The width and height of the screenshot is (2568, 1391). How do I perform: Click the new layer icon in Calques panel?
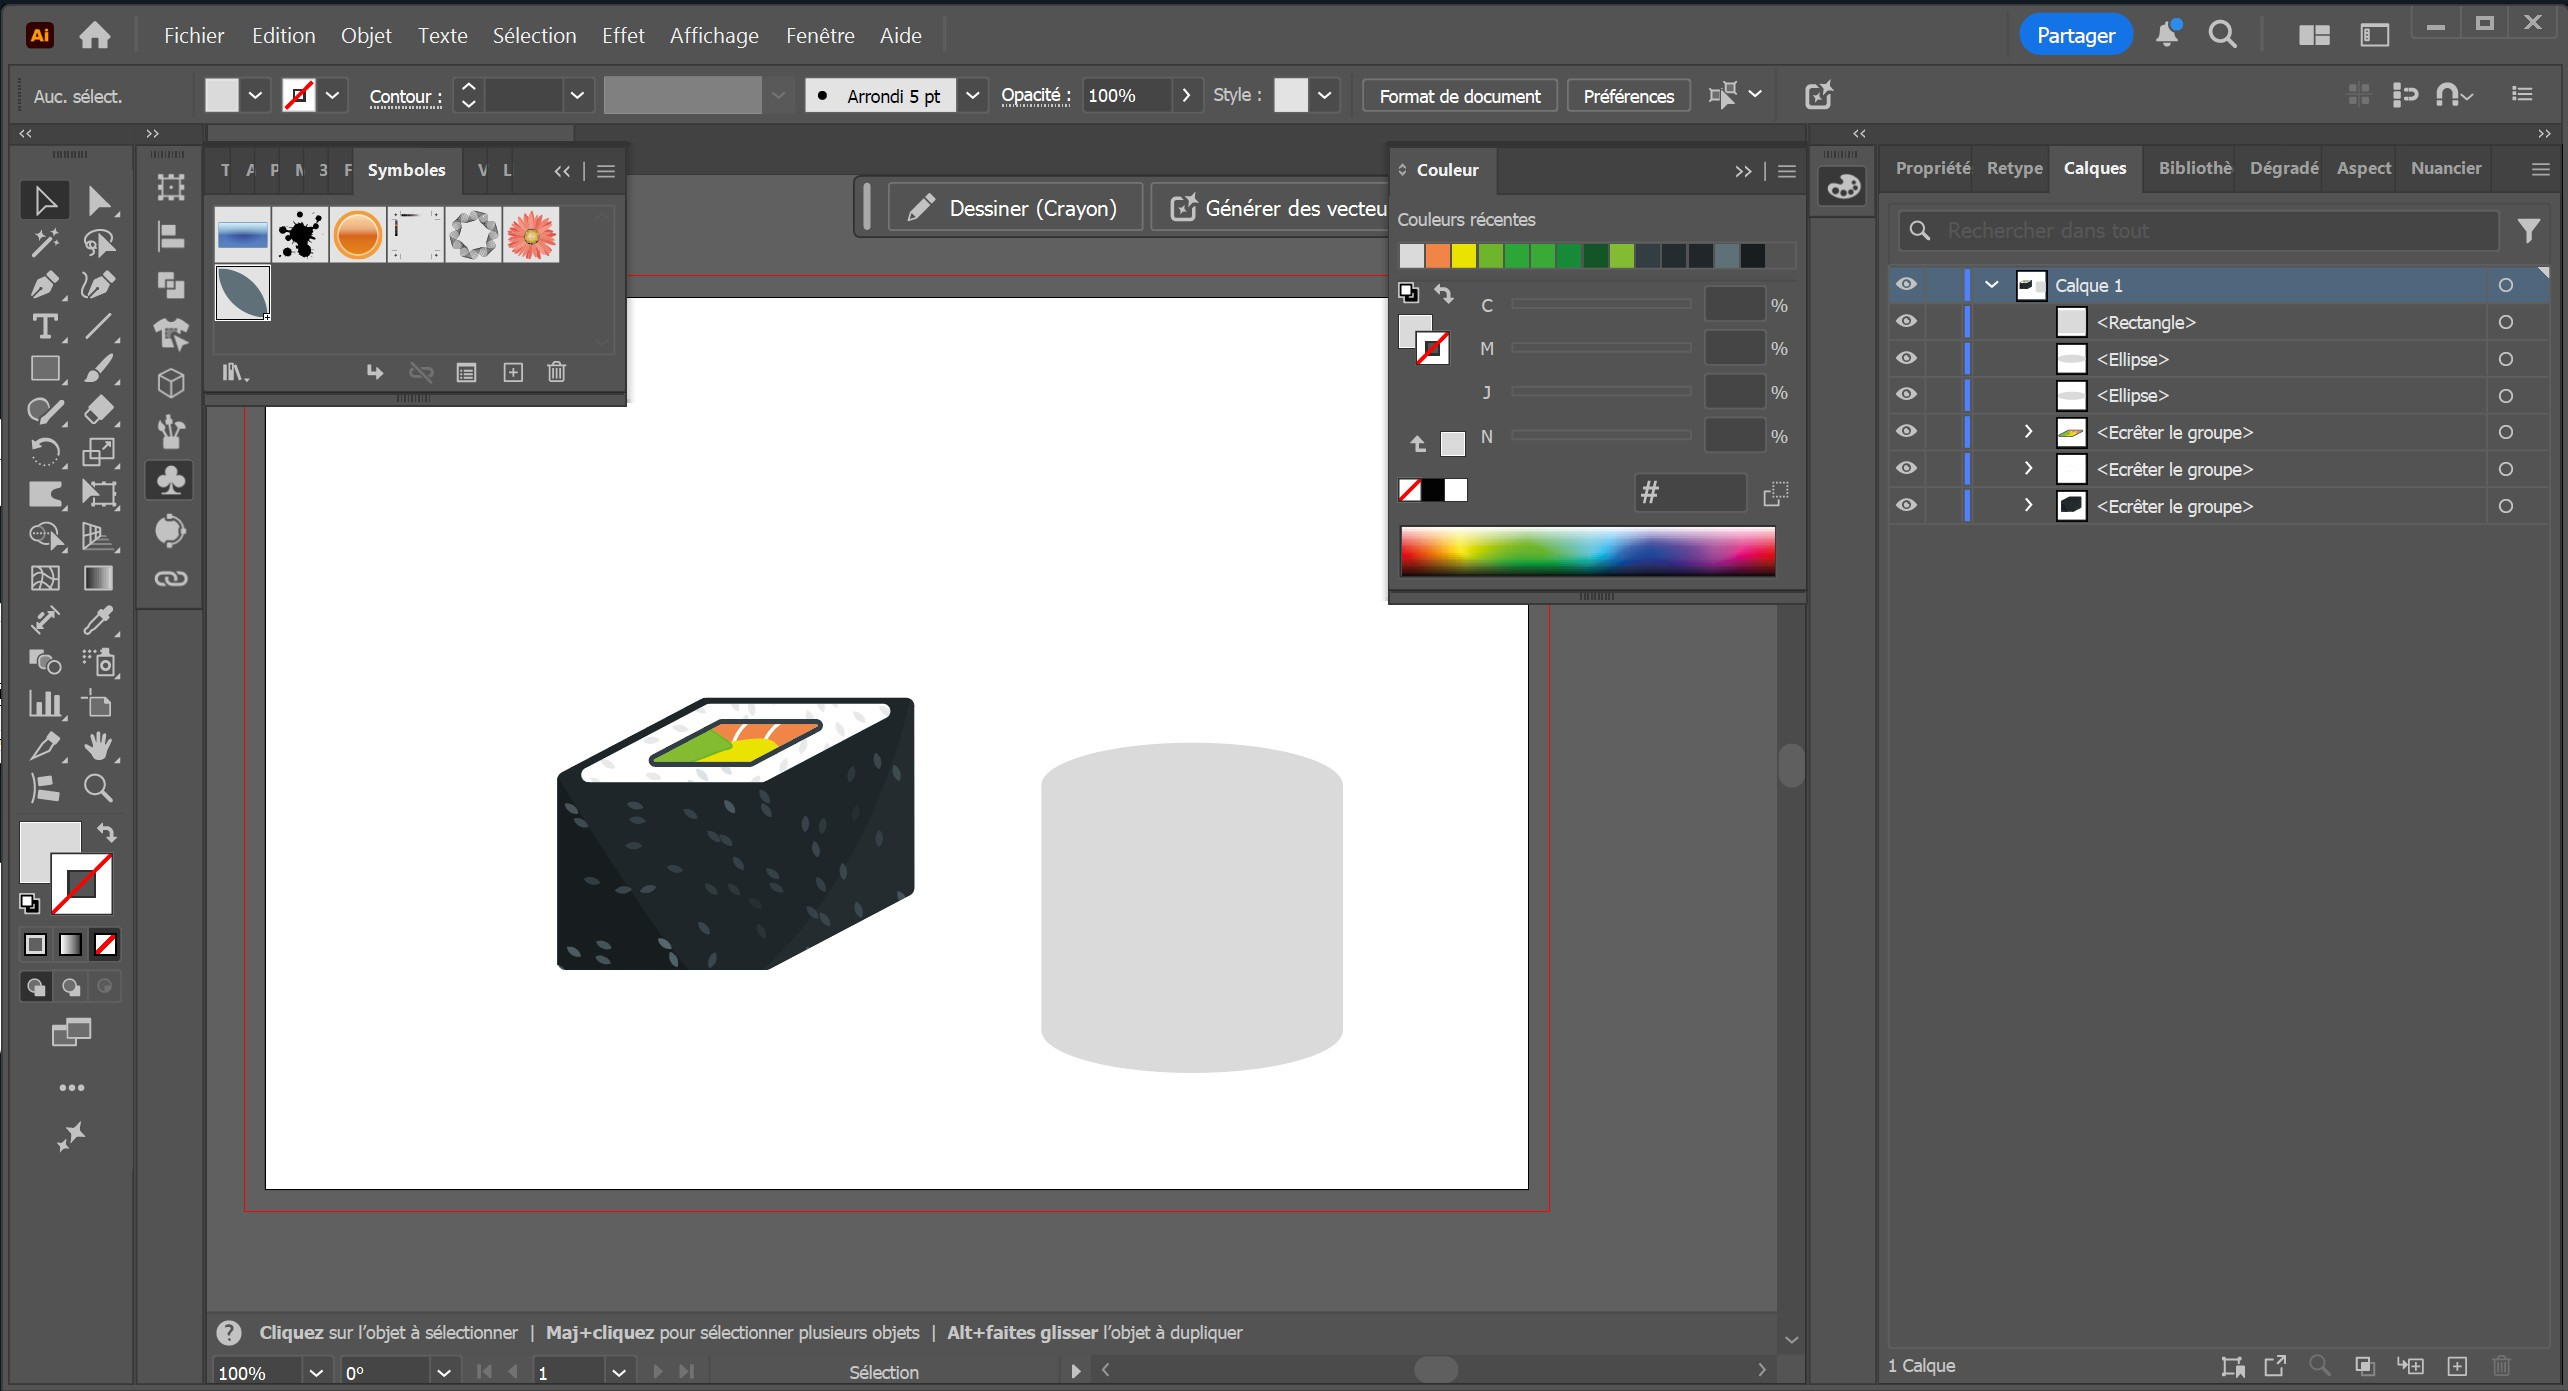tap(2457, 1366)
